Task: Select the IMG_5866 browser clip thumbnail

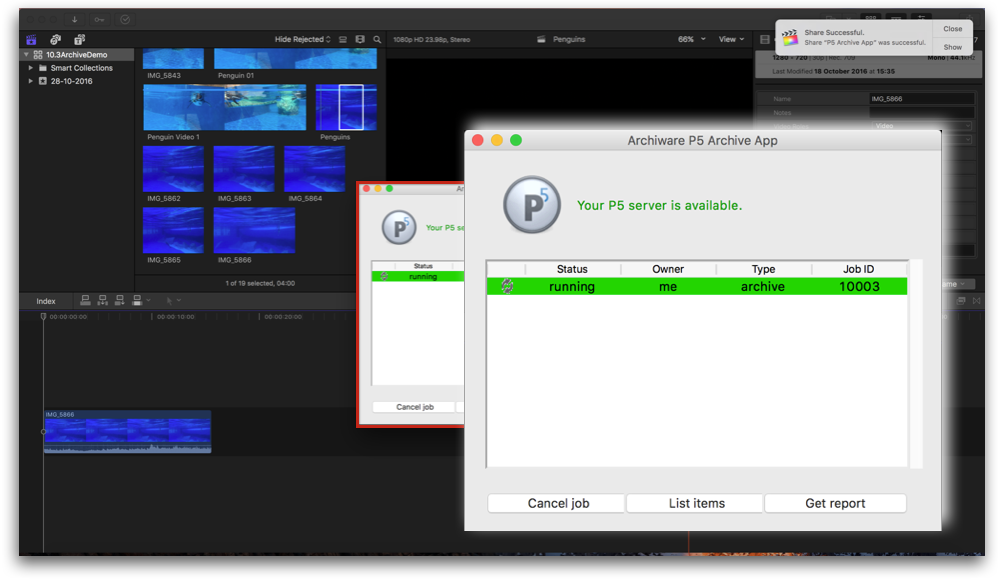Action: click(x=254, y=231)
